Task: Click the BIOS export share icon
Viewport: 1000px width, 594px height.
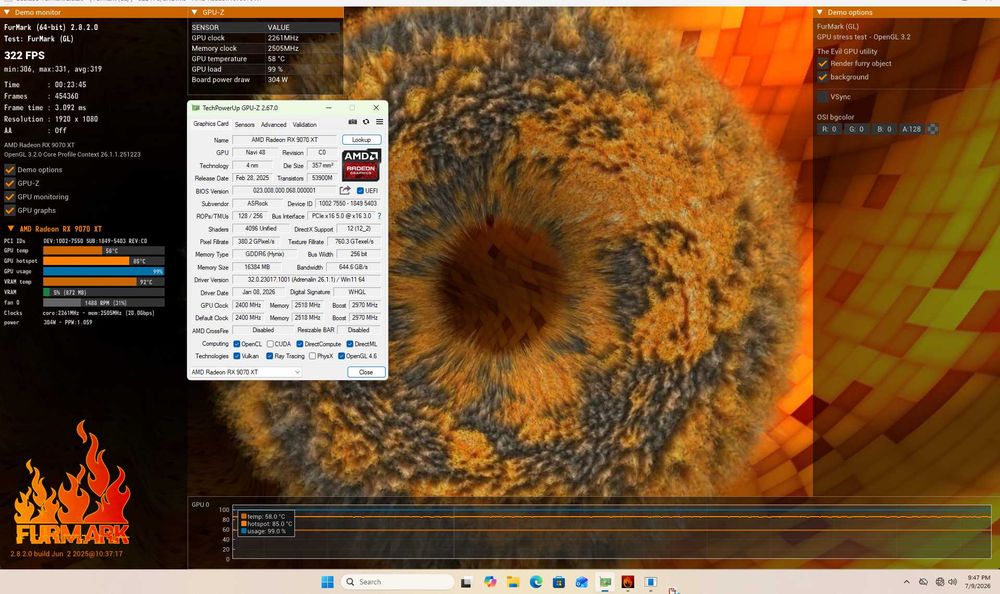Action: tap(345, 190)
